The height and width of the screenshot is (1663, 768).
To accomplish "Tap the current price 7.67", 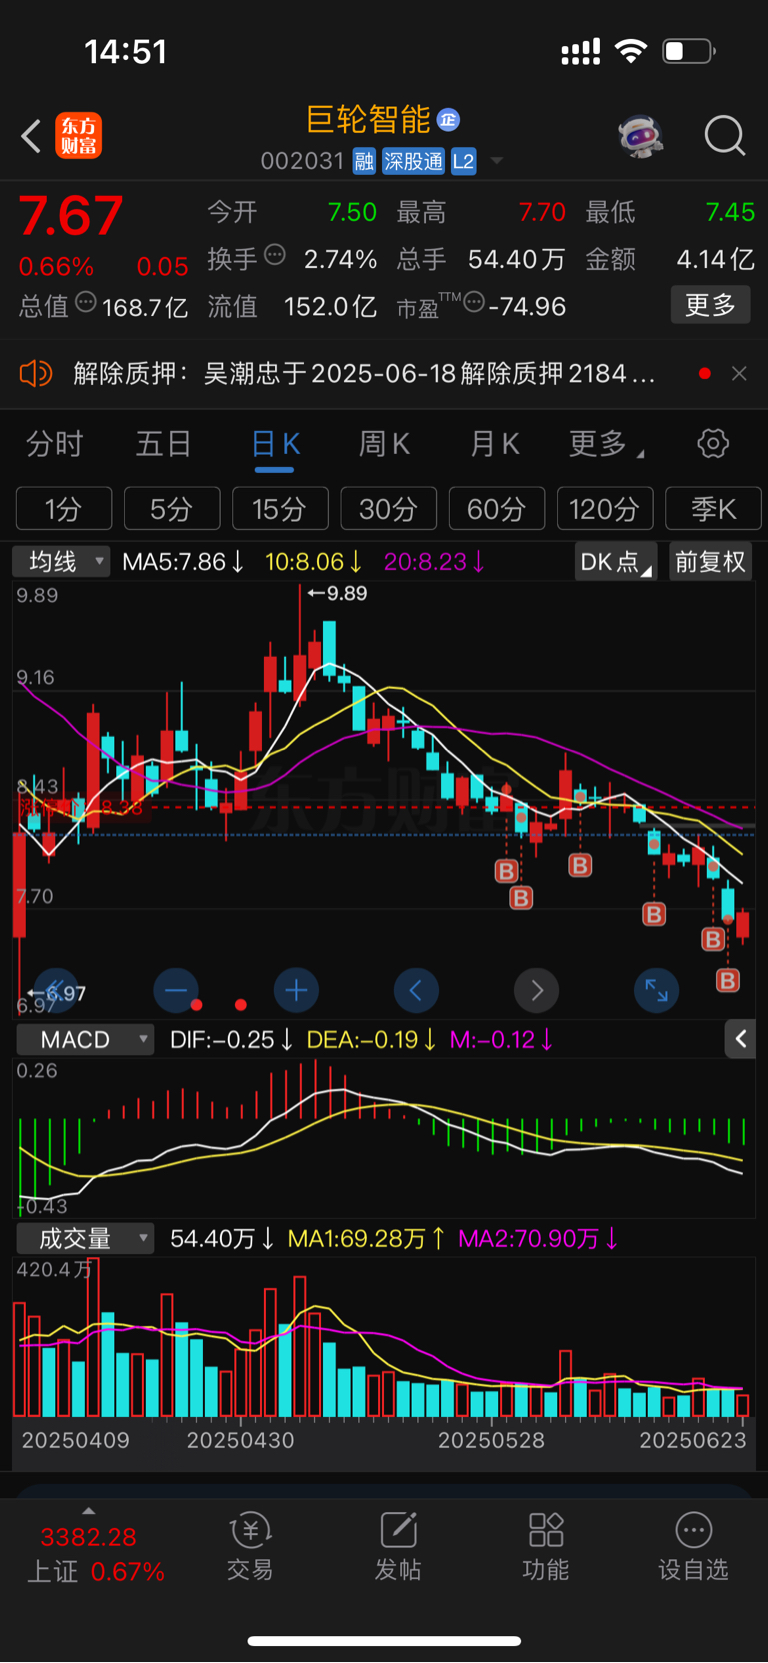I will pos(71,216).
